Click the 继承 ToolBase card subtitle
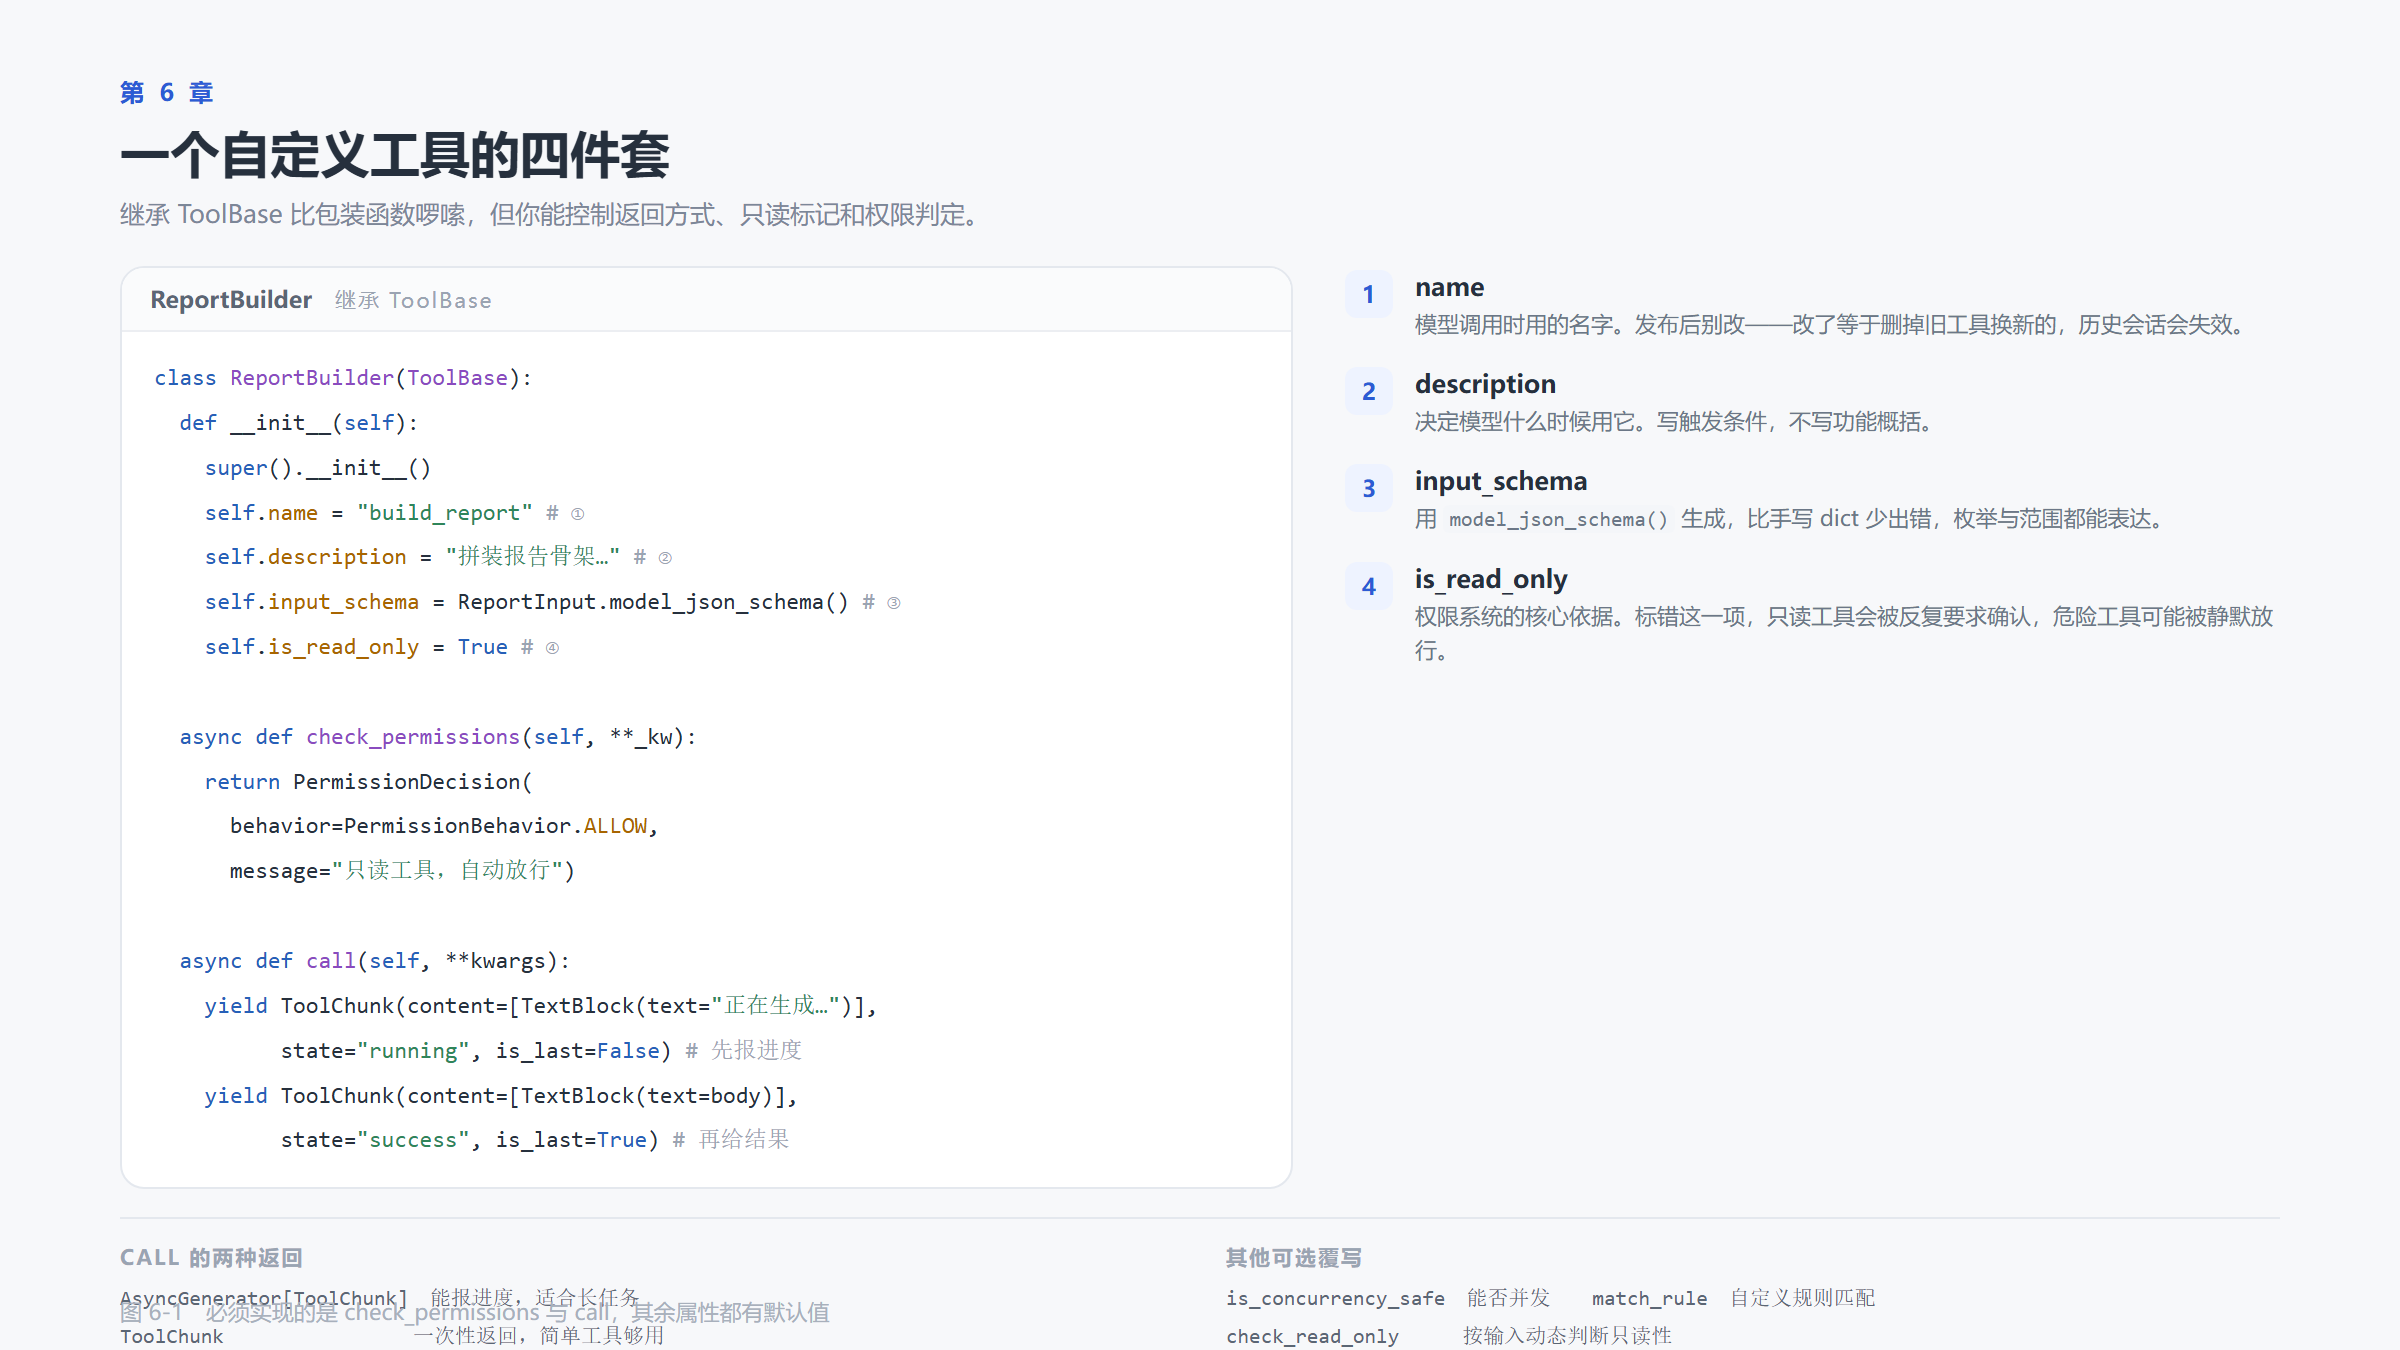 coord(413,300)
